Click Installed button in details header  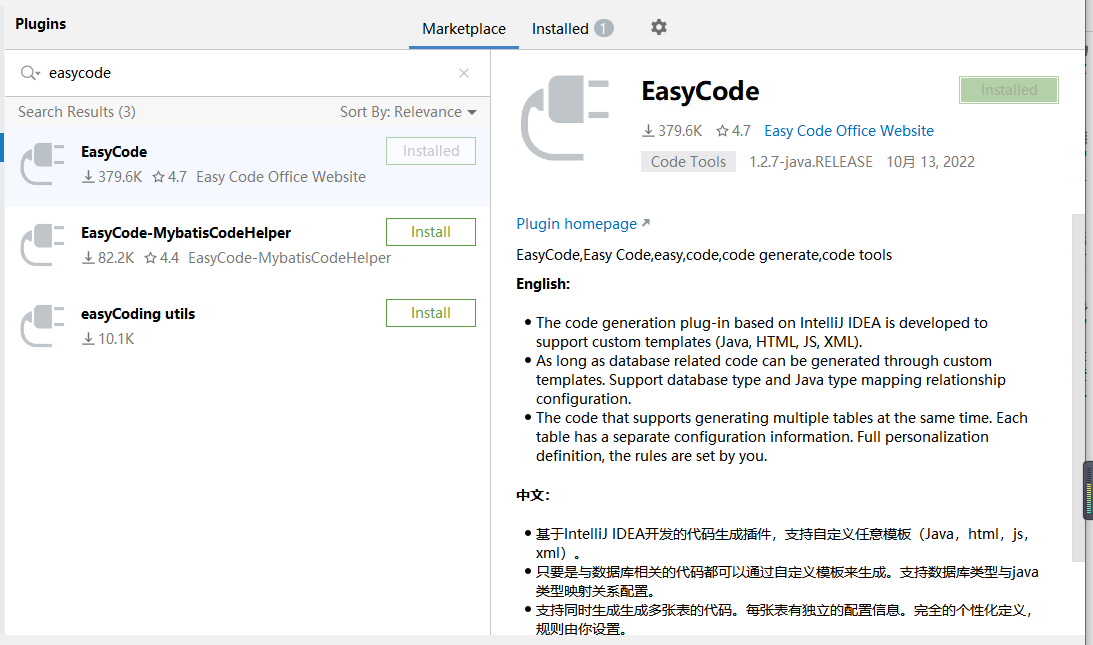point(1009,90)
